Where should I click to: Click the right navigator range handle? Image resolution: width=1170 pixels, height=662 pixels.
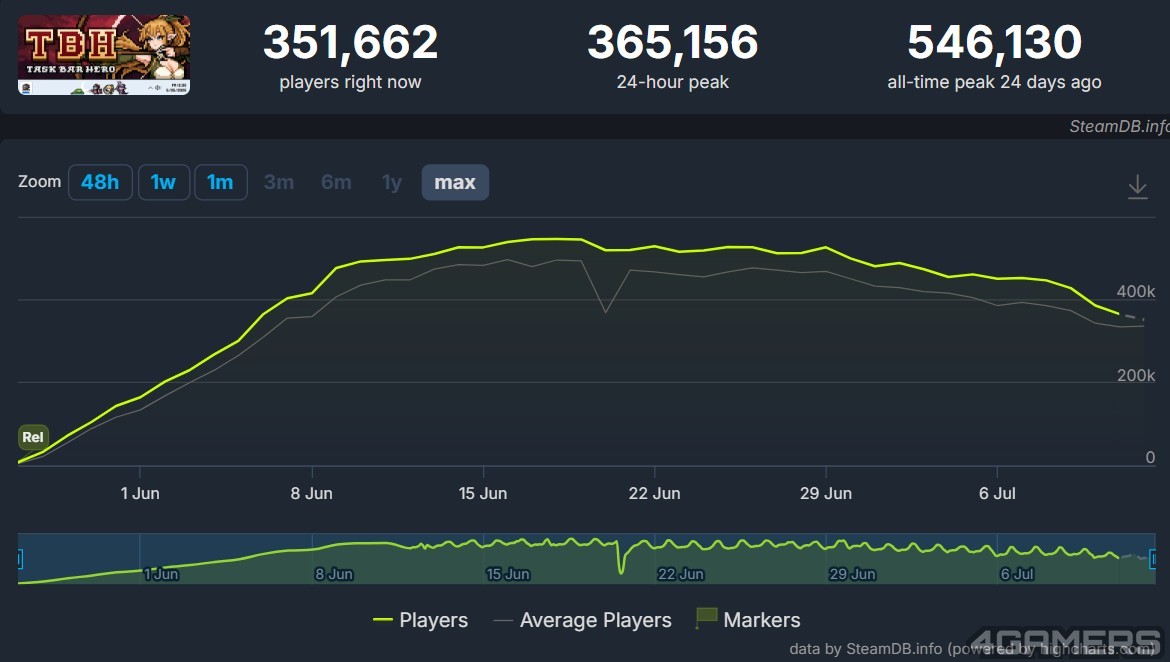tap(1154, 558)
